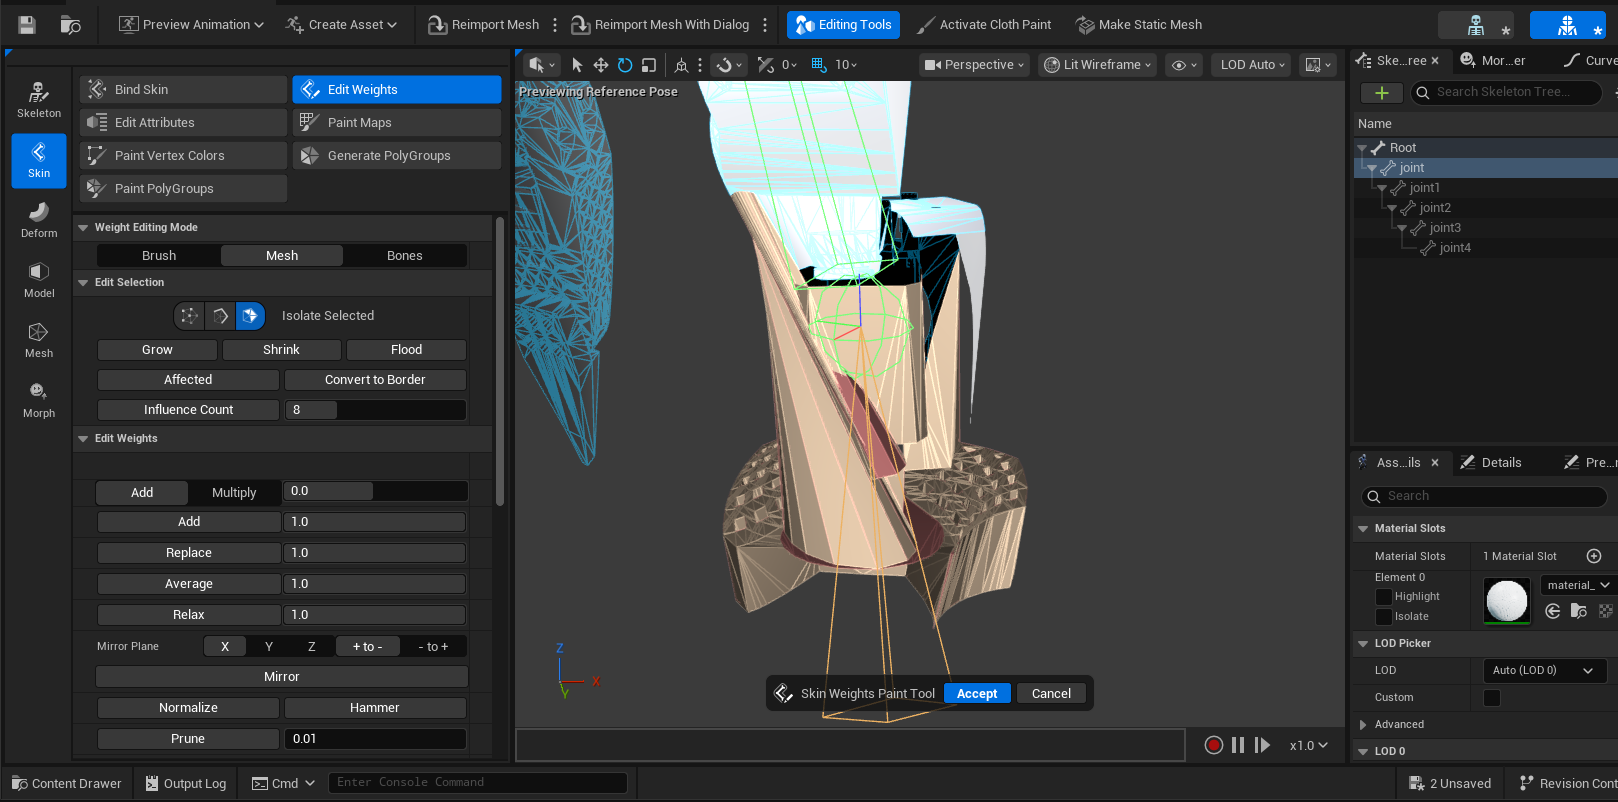
Task: Click the Hammer weights button
Action: (x=375, y=708)
